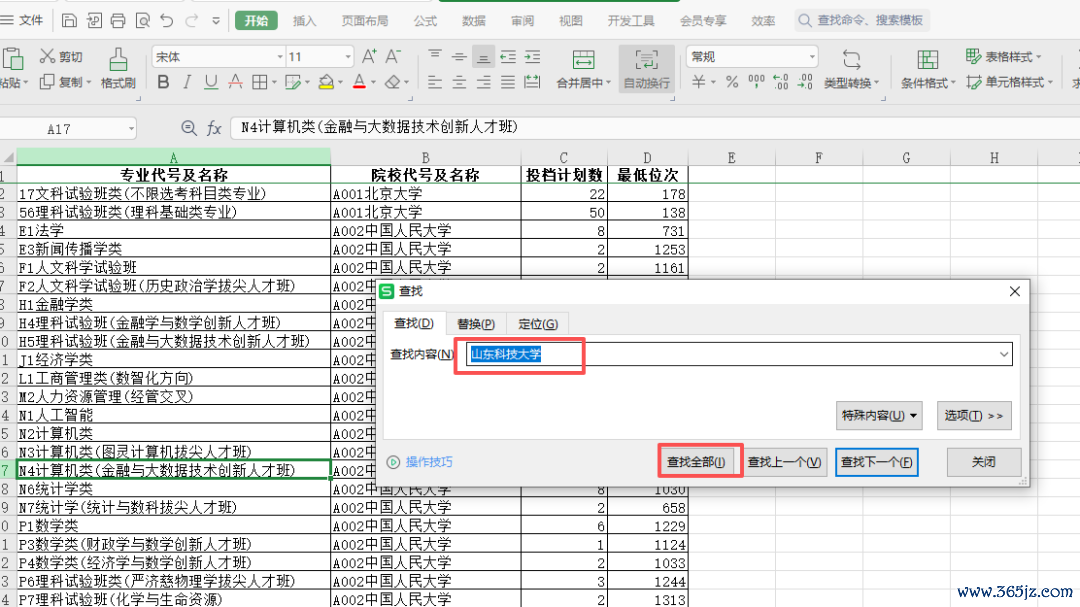Screen dimensions: 1080x607
Task: Toggle Italic formatting
Action: (x=187, y=83)
